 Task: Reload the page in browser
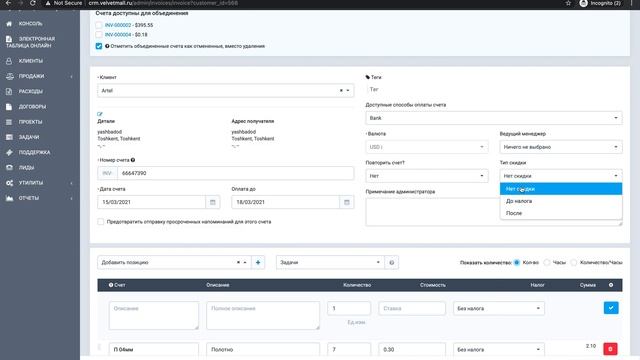pos(33,3)
